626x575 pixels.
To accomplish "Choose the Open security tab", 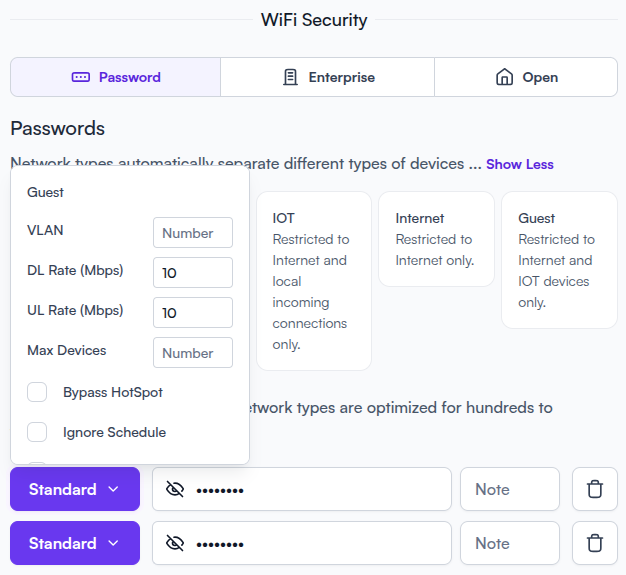I will pos(526,77).
